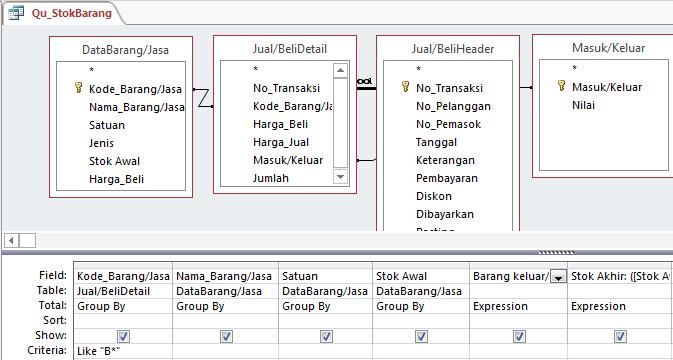Viewport: 673px width, 360px height.
Task: Click Total cell Group By under Satuan
Action: pyautogui.click(x=326, y=306)
